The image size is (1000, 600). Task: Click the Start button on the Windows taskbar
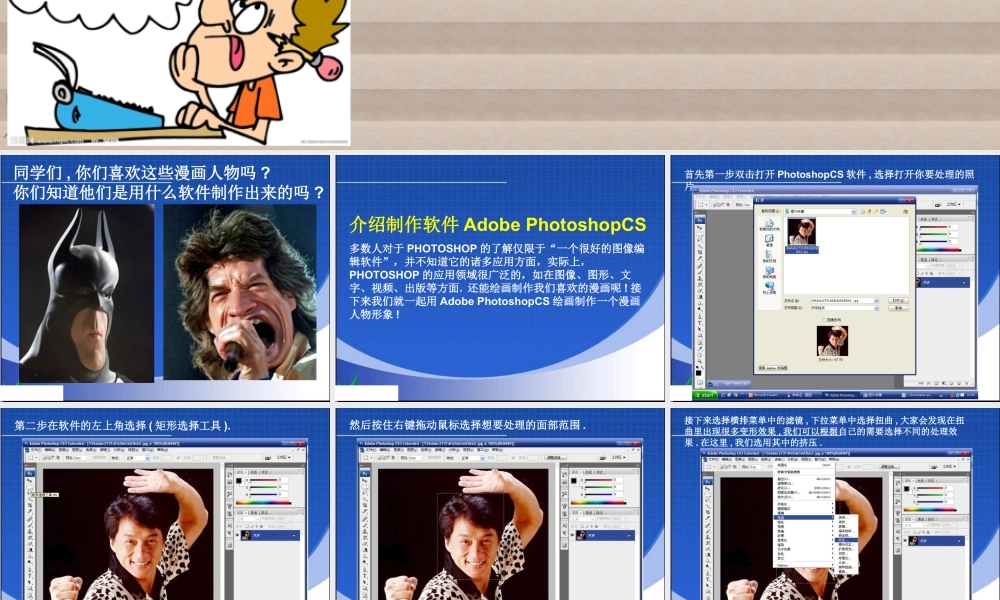[x=712, y=386]
